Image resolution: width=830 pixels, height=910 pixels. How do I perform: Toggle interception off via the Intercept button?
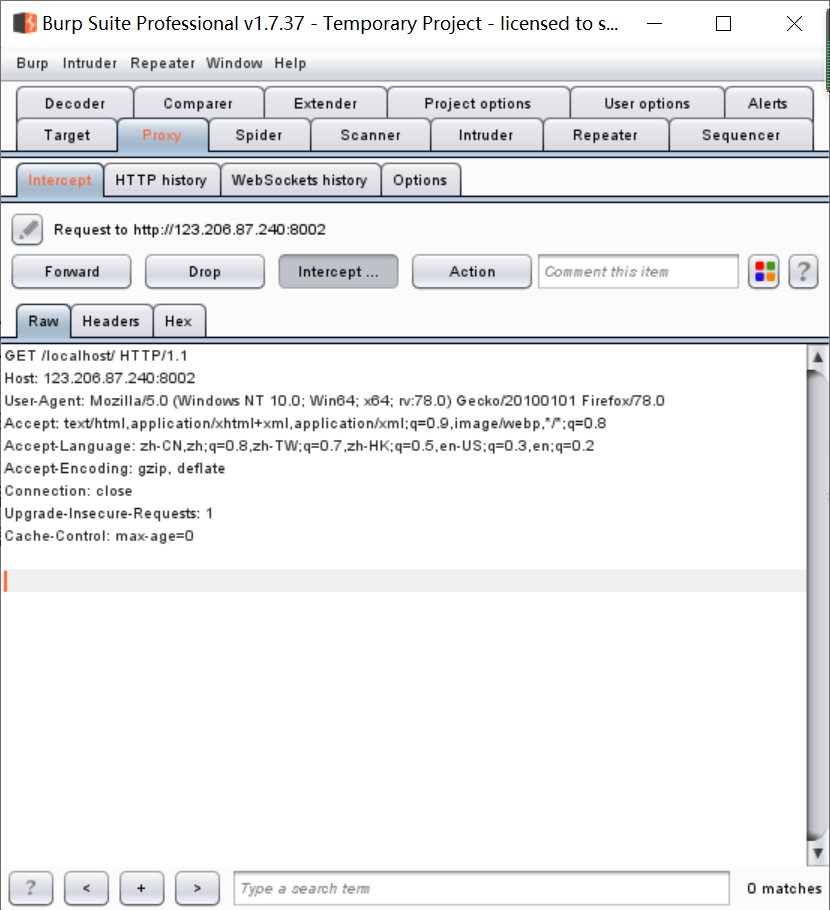coord(338,271)
